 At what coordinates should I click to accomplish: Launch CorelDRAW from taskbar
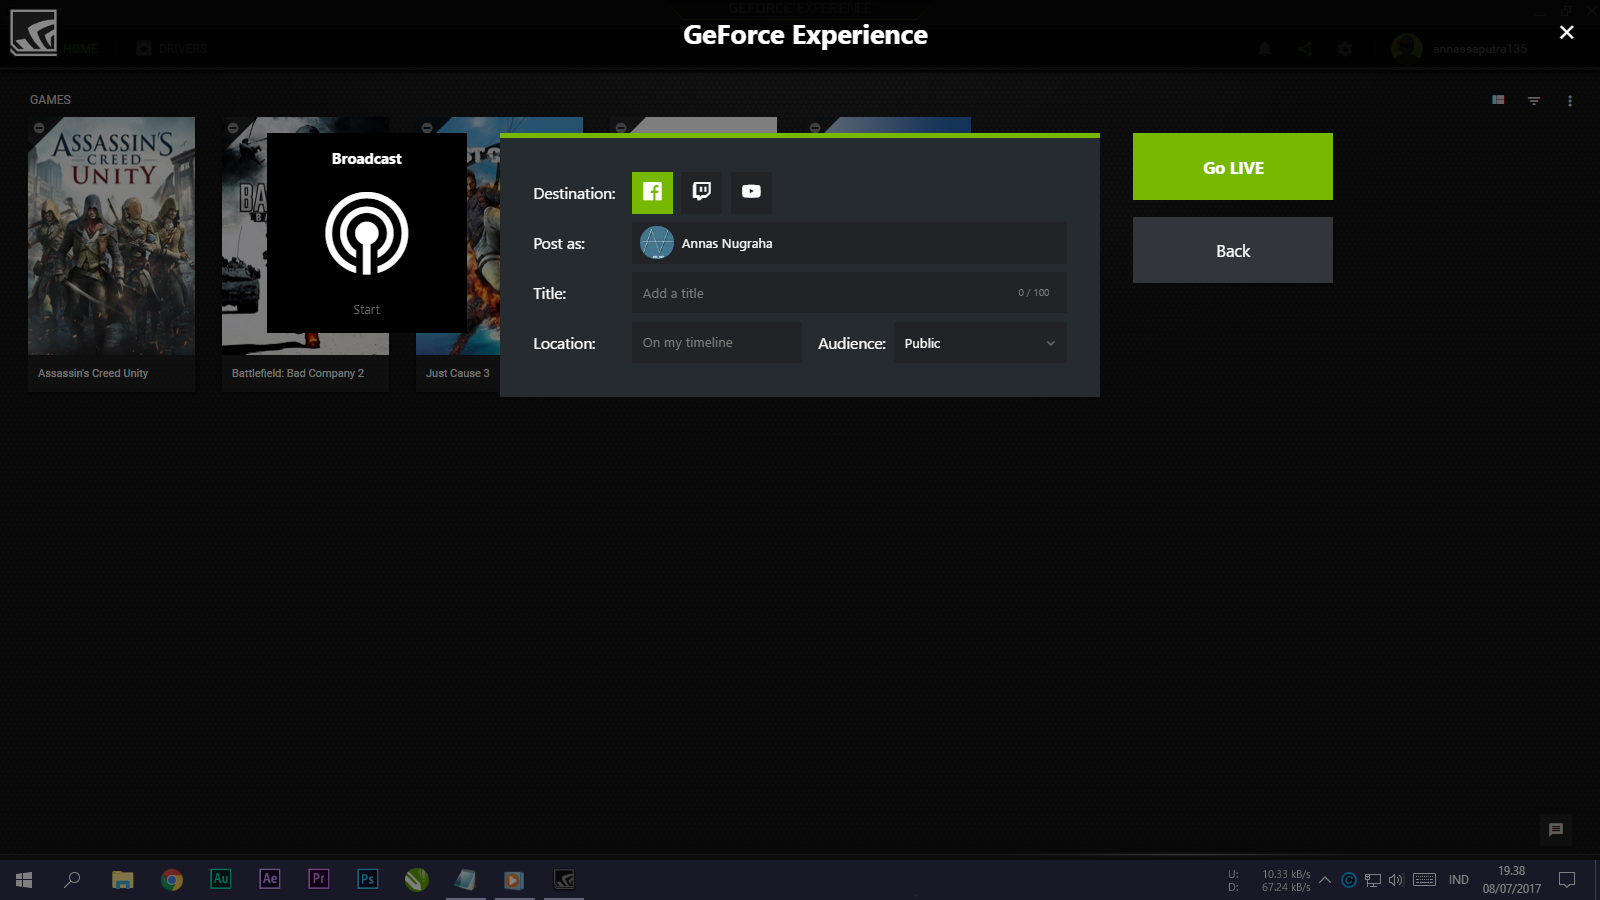pyautogui.click(x=417, y=879)
